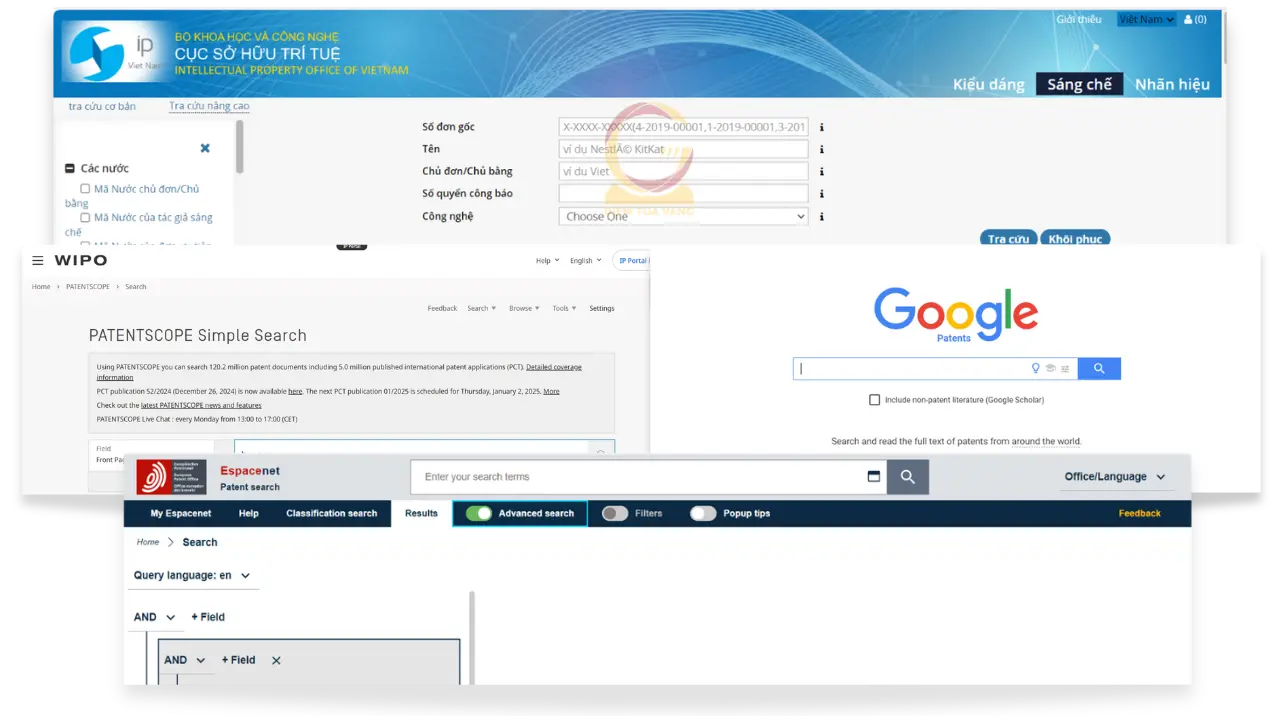
Task: Toggle Espacenet Filters switch
Action: [x=615, y=513]
